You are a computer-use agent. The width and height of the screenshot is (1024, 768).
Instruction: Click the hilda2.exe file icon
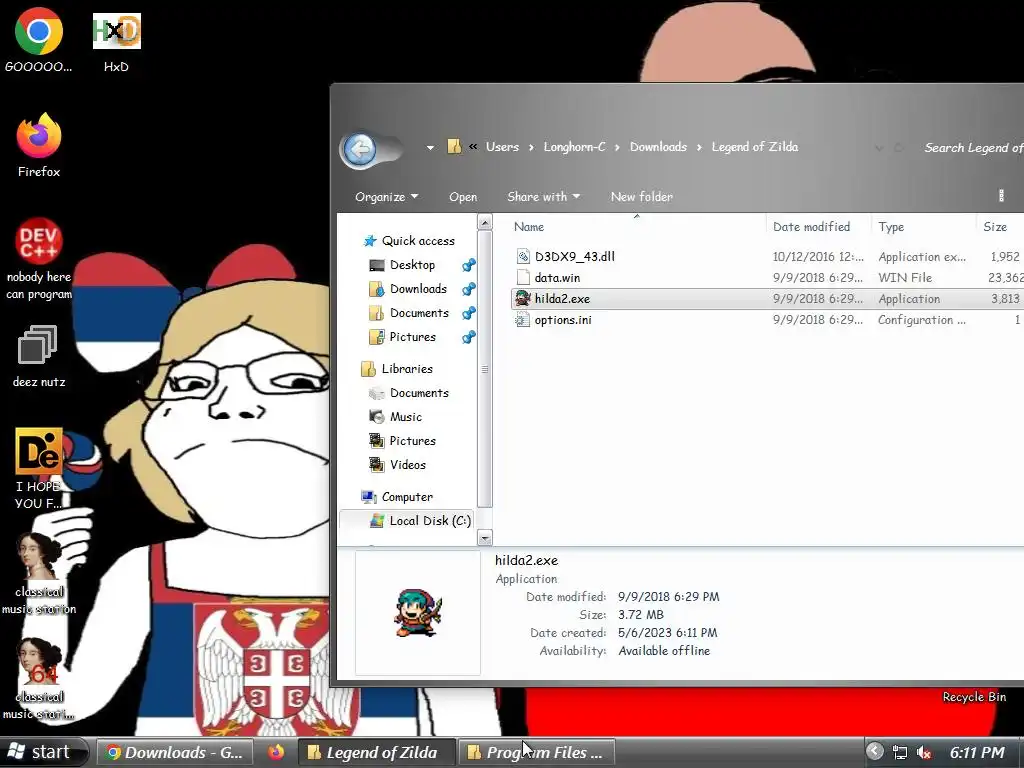click(522, 298)
